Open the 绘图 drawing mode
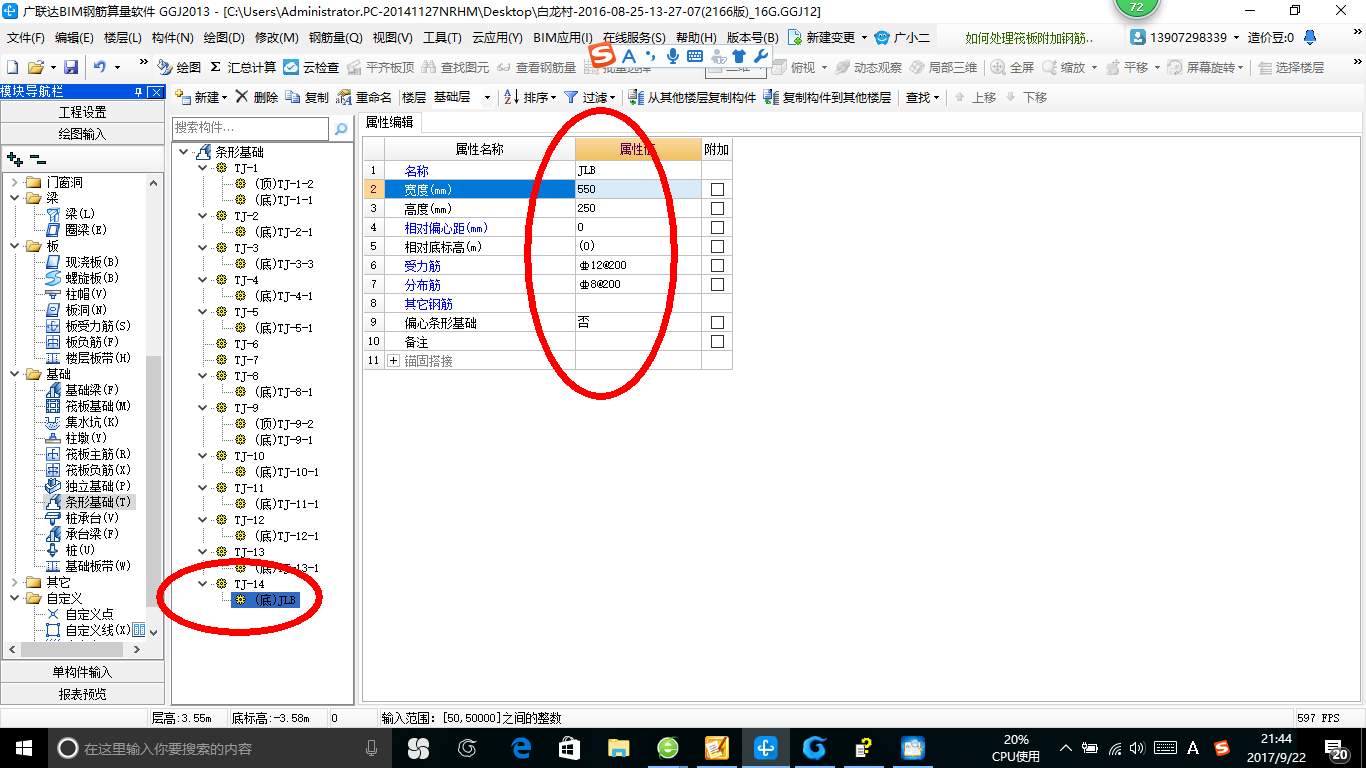Screen dimensions: 1366x768 (180, 67)
